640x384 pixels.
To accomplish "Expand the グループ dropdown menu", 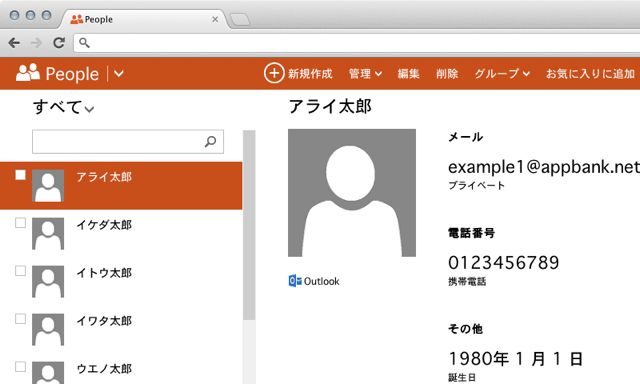I will pyautogui.click(x=502, y=73).
